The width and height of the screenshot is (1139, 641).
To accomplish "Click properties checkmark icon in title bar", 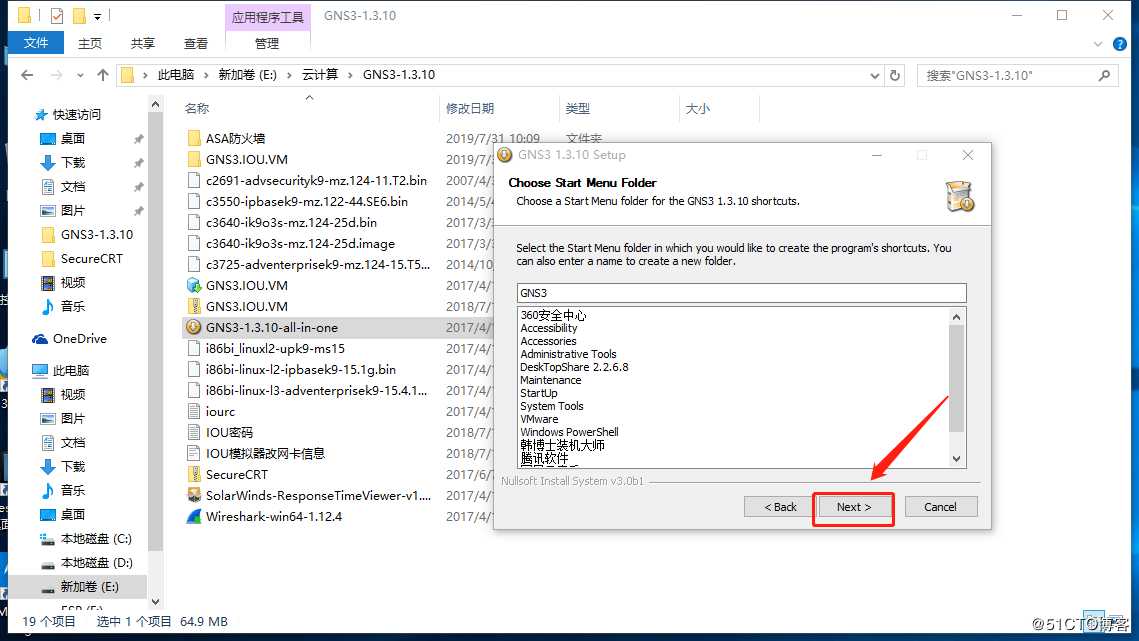I will tap(57, 15).
